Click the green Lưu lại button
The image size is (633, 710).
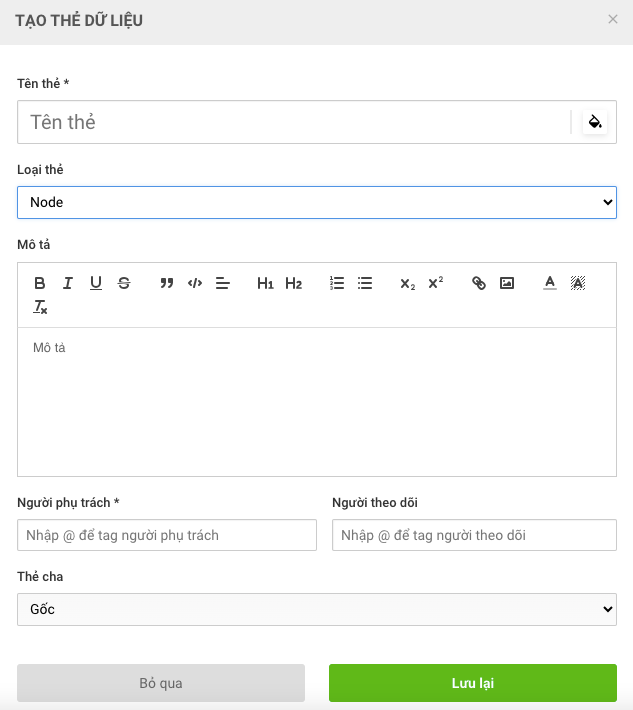tap(473, 683)
